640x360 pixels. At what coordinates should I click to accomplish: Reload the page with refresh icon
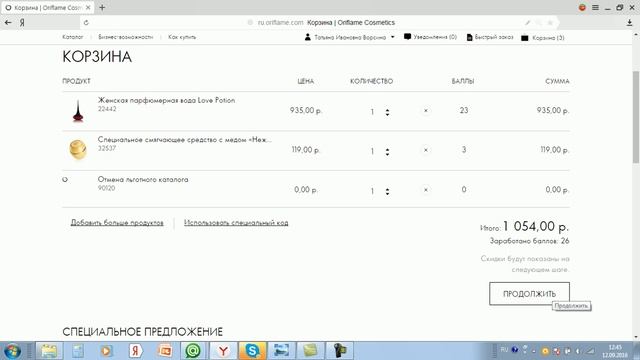pyautogui.click(x=86, y=23)
